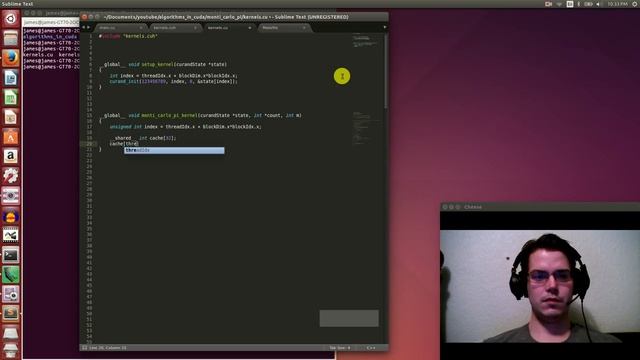Open the System Monitor graph icon in dock
This screenshot has height=360, width=640.
click(11, 236)
